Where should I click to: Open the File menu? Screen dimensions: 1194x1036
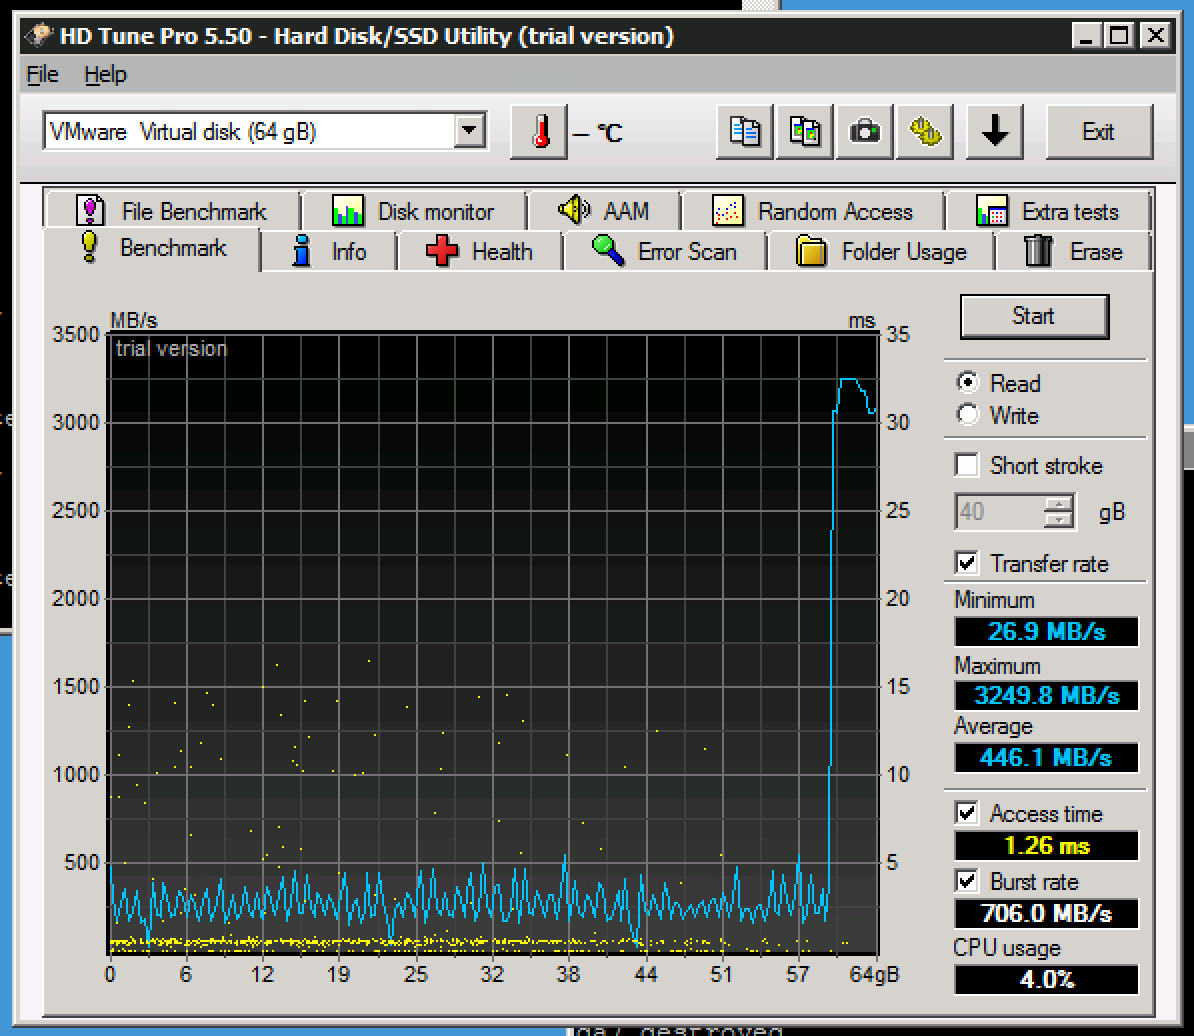[43, 75]
